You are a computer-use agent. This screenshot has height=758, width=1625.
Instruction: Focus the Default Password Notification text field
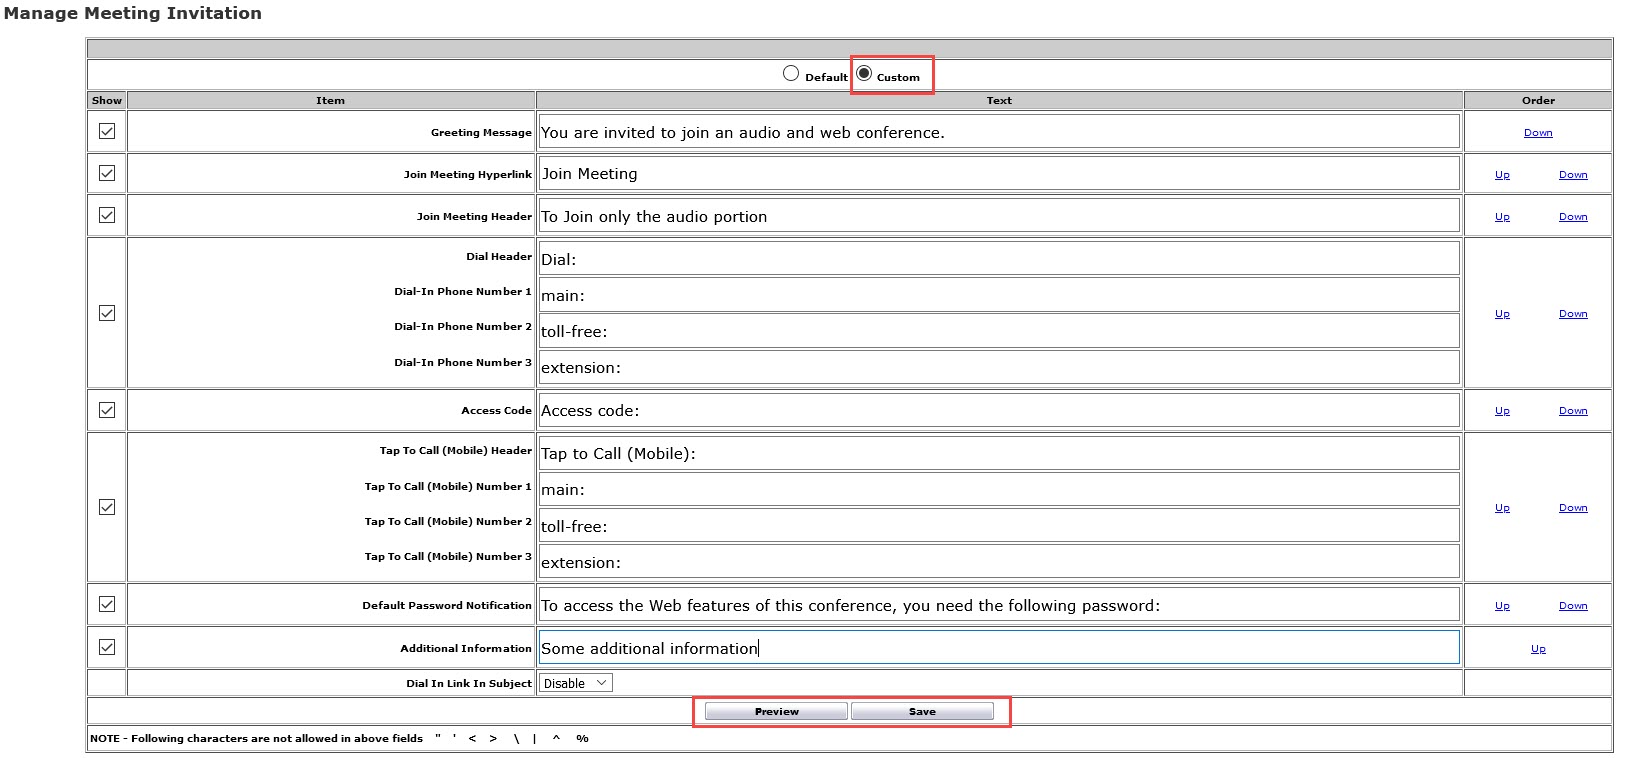998,605
